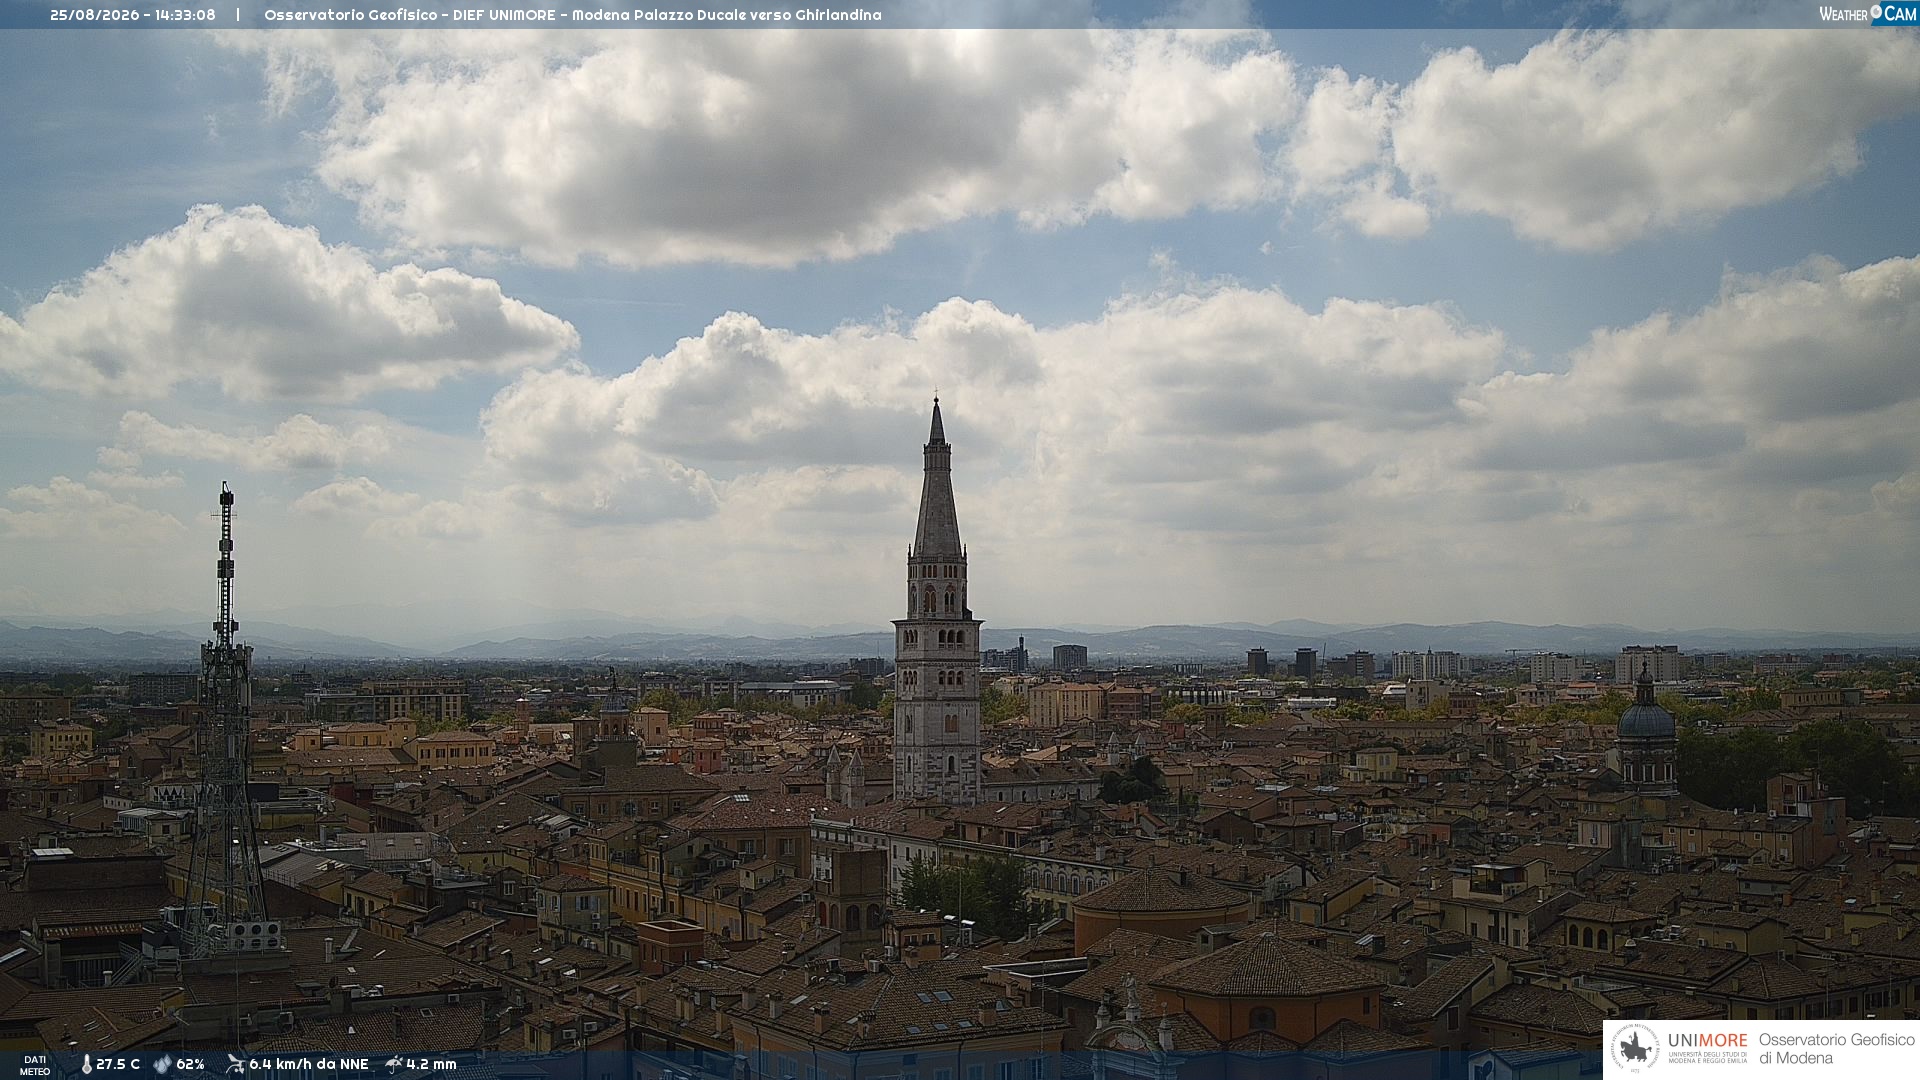
Task: Click the Osservatorio Geofisico DIEF UNIMORE title
Action: tap(412, 15)
